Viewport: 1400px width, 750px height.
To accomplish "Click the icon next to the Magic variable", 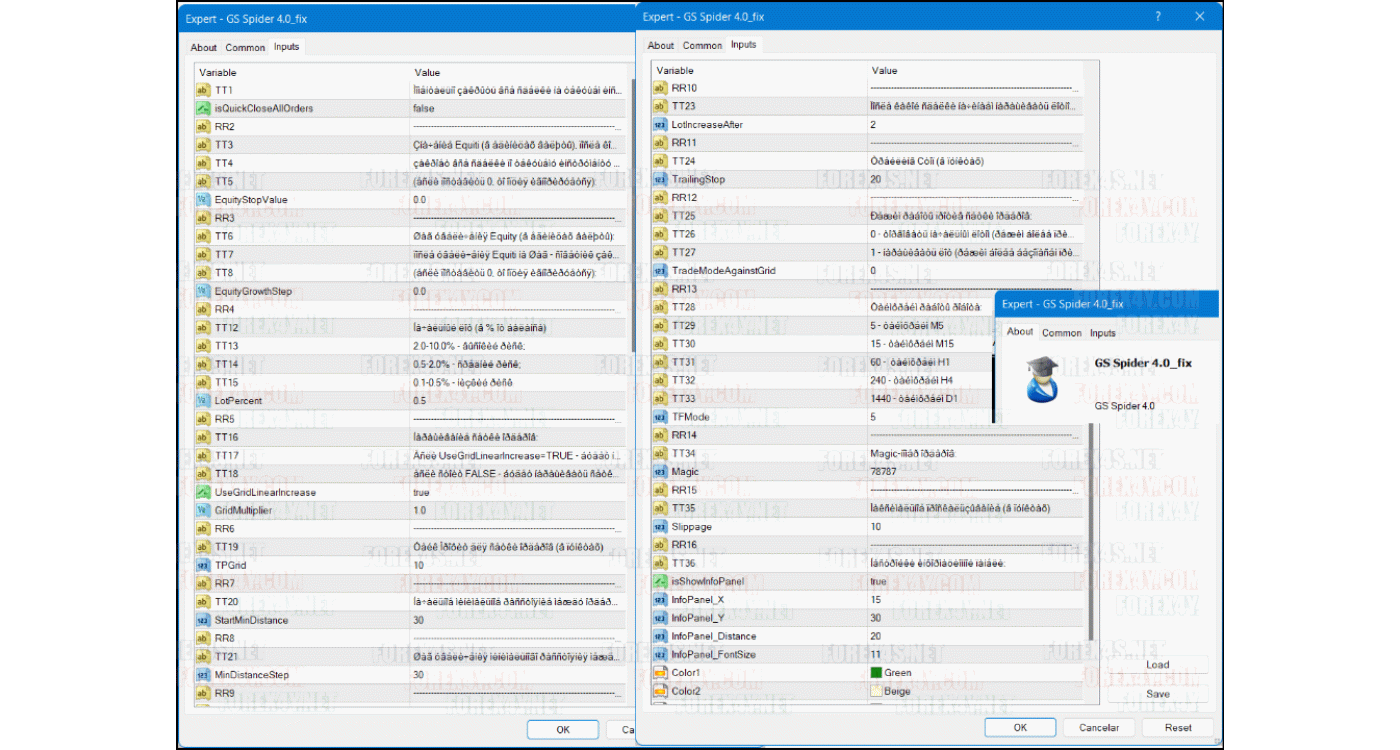I will [659, 472].
